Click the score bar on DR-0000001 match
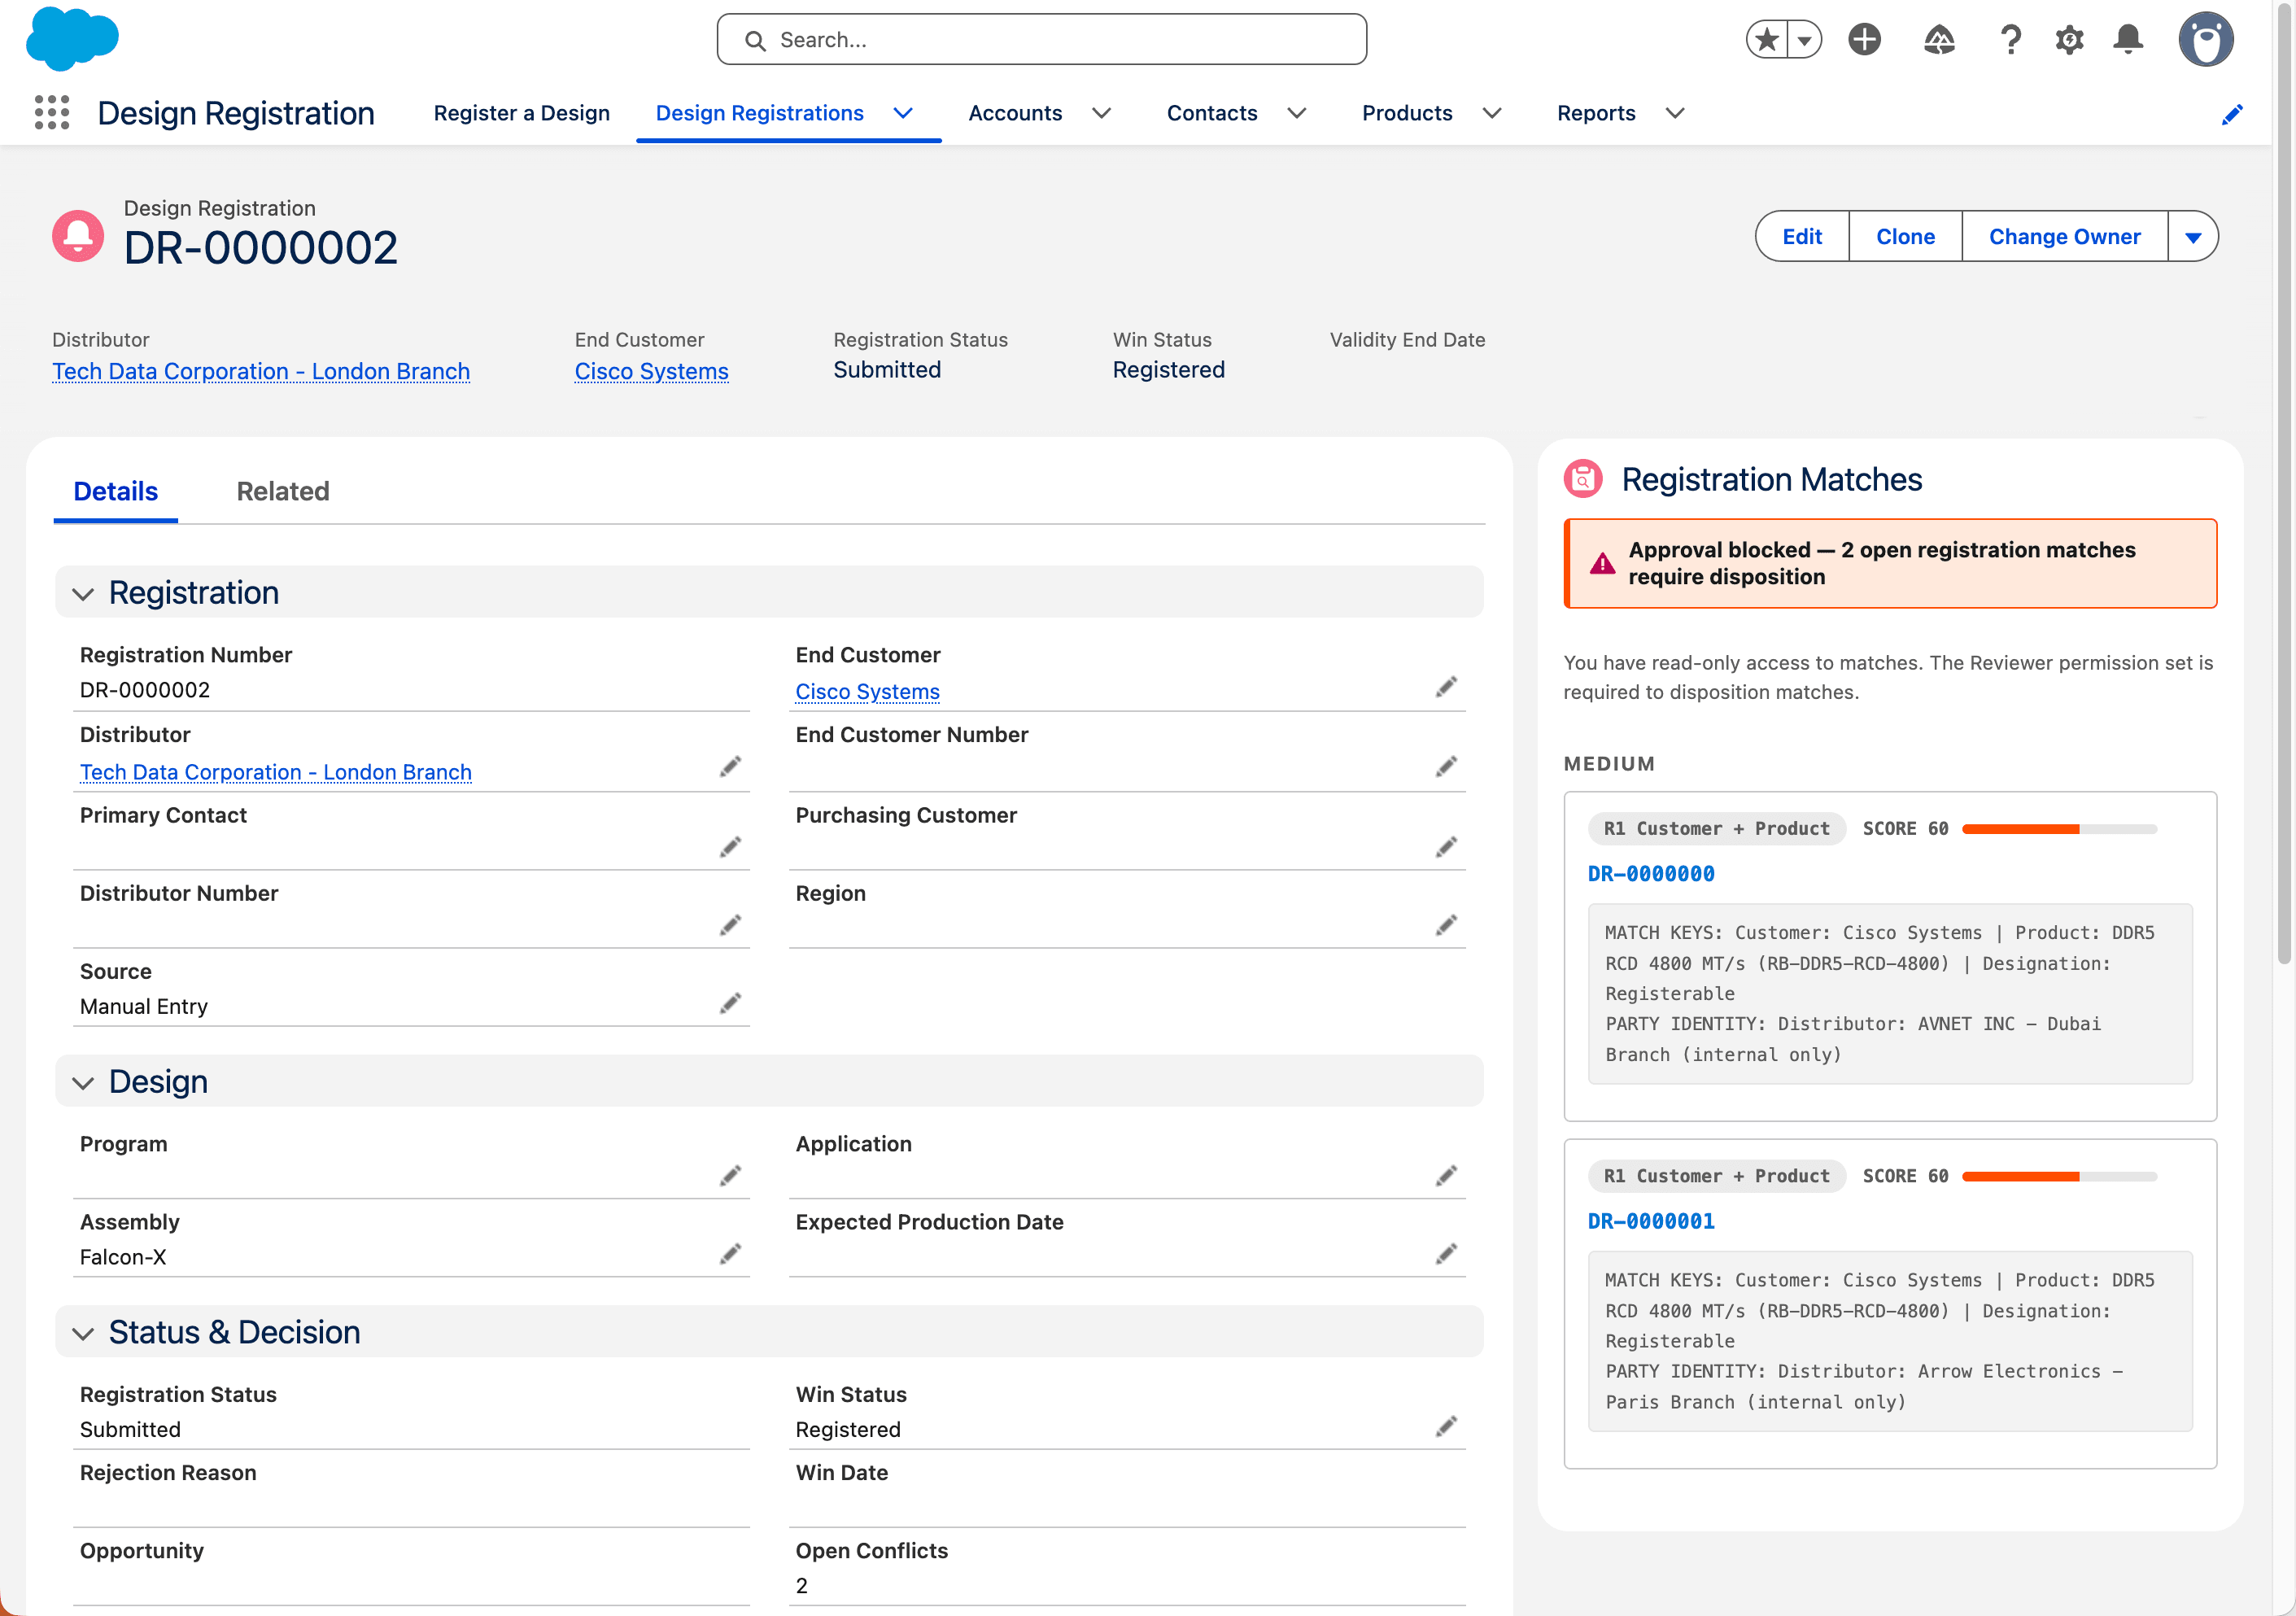Viewport: 2296px width, 1616px height. pos(2059,1177)
